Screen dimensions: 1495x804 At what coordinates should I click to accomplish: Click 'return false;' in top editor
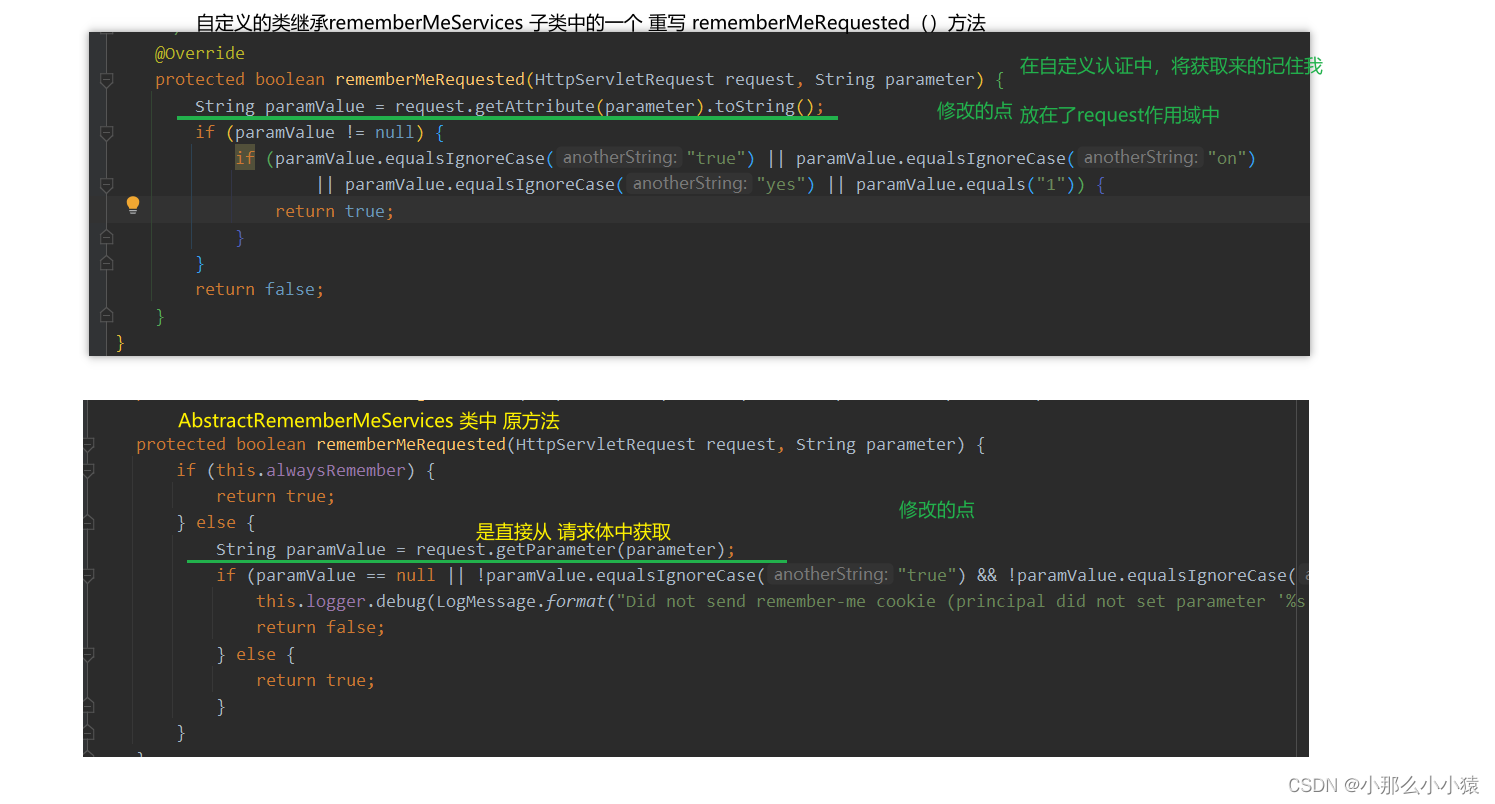pos(260,289)
